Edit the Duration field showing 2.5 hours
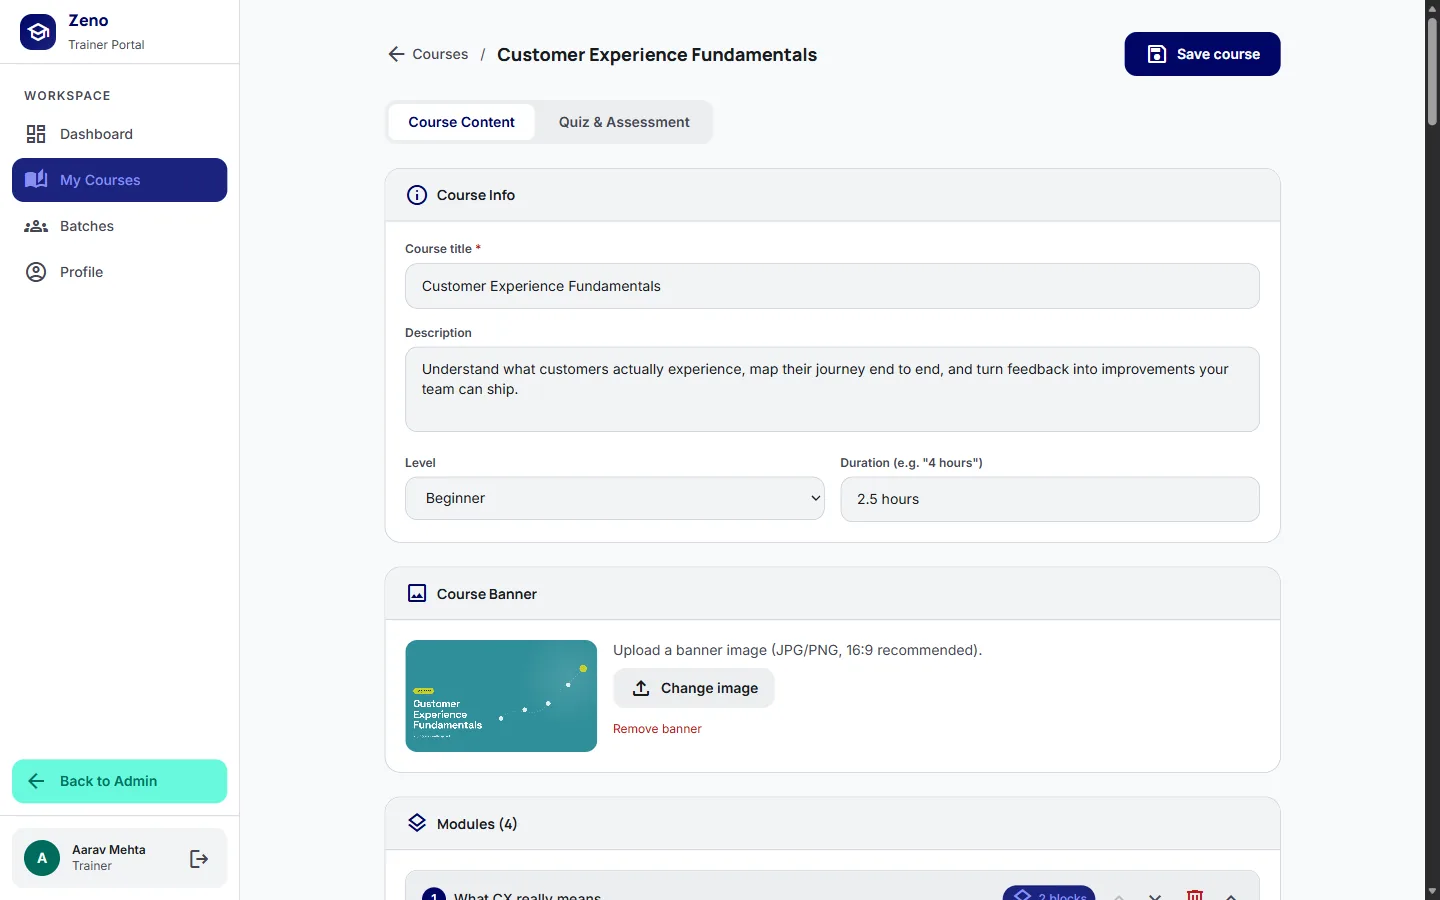The width and height of the screenshot is (1440, 900). pos(1050,499)
